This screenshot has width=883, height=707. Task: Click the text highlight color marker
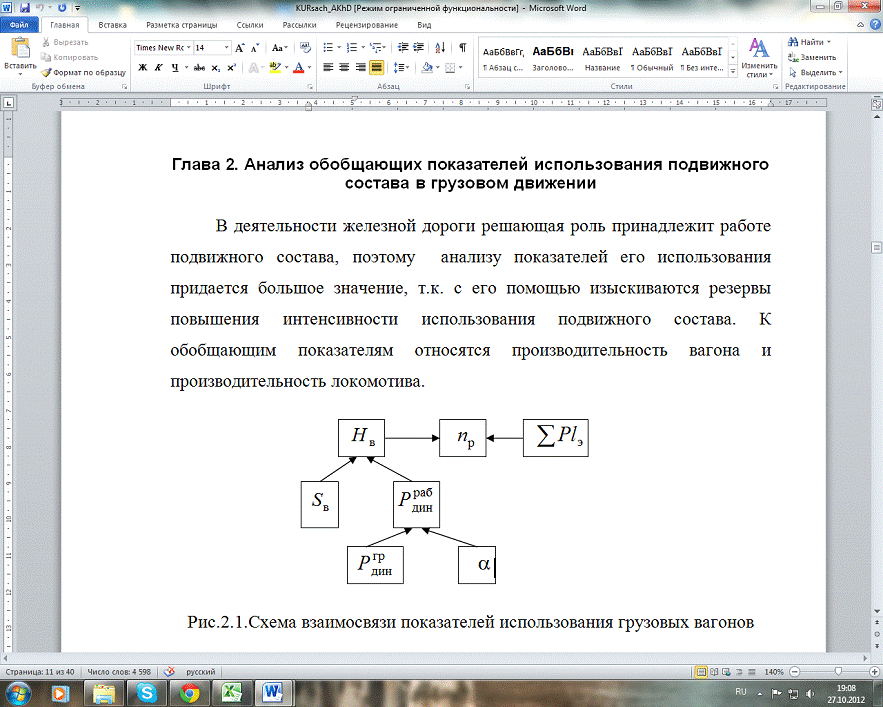click(x=275, y=68)
